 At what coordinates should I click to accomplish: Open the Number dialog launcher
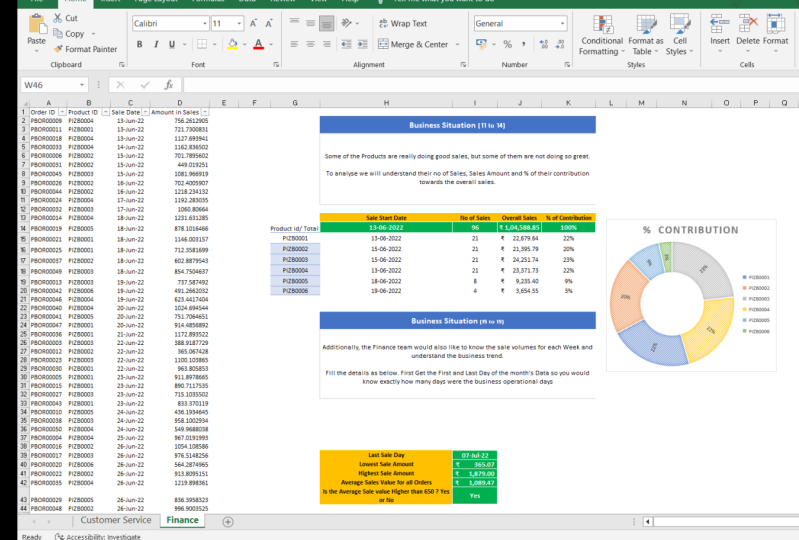[567, 65]
